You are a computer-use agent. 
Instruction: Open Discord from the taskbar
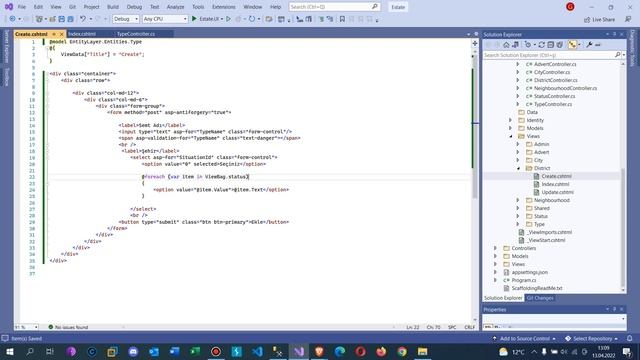(133, 351)
